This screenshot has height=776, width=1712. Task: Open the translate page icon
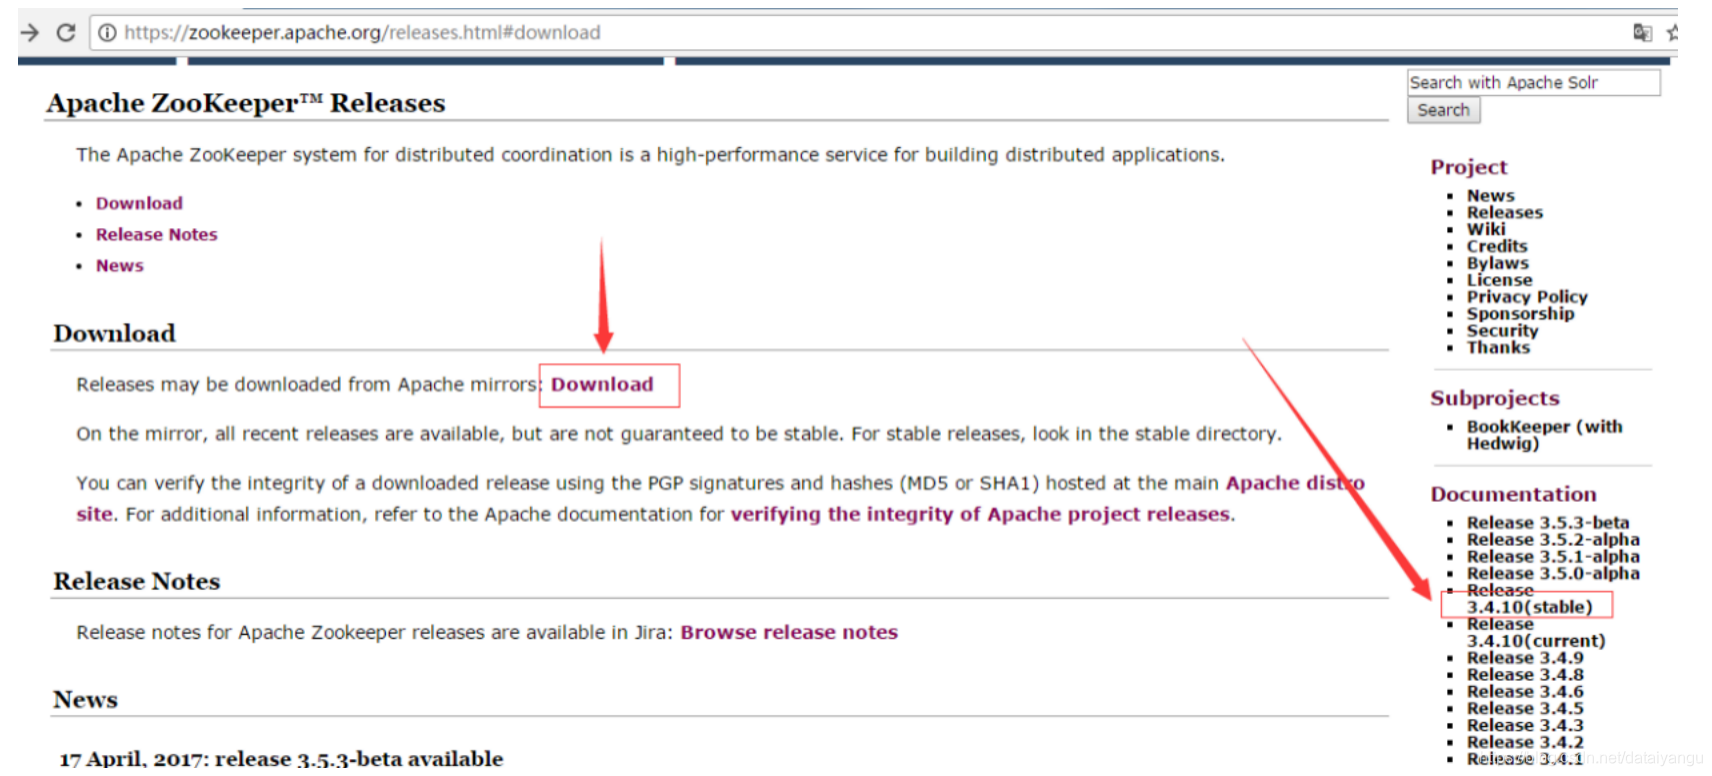(1642, 33)
